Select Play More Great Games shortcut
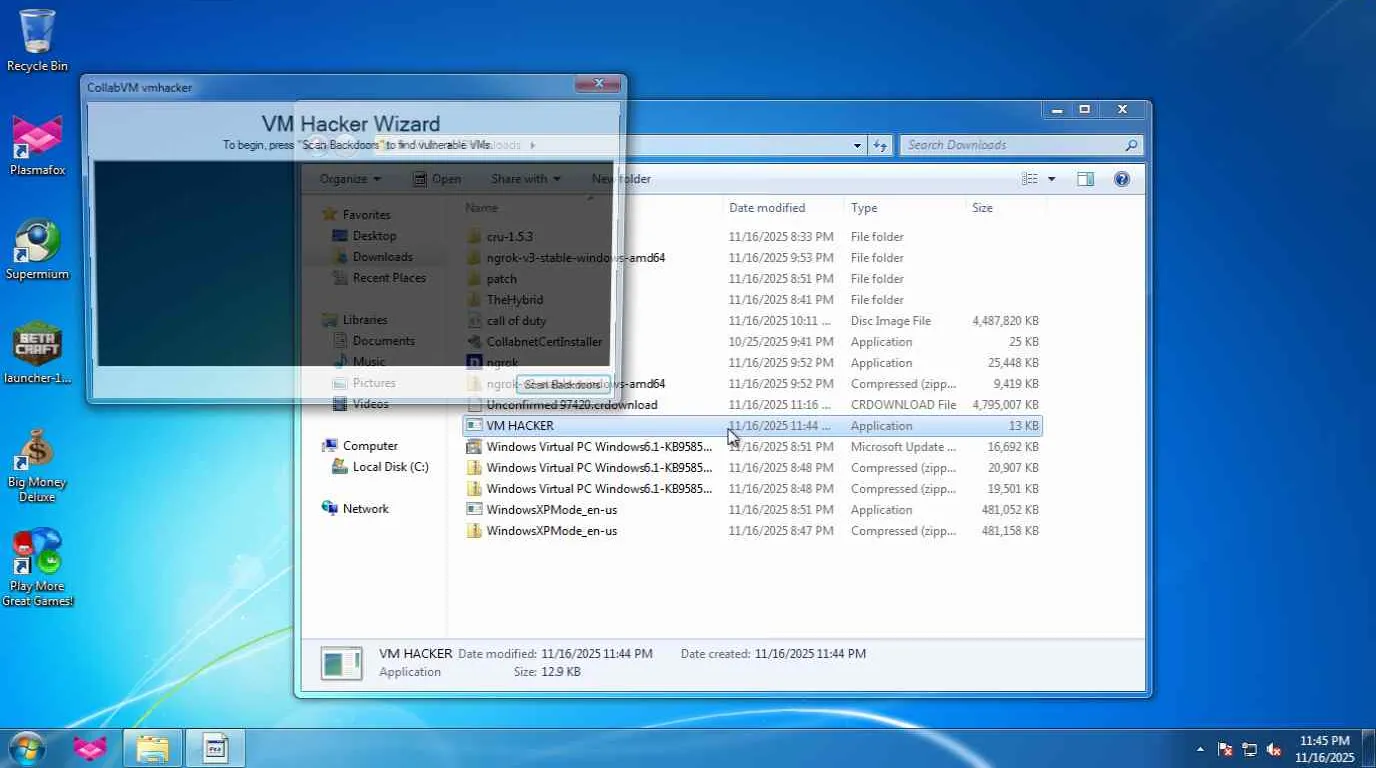This screenshot has height=768, width=1376. click(x=37, y=568)
